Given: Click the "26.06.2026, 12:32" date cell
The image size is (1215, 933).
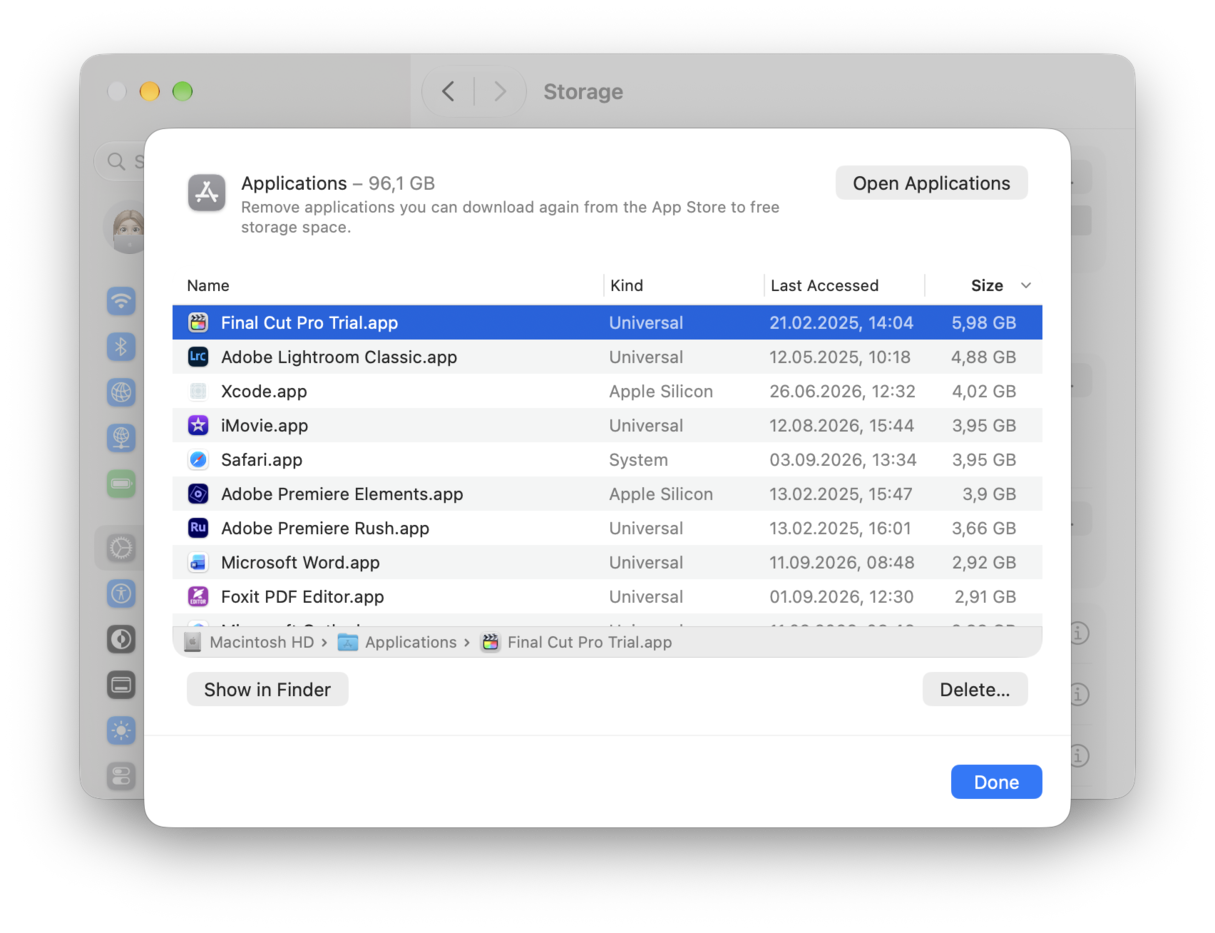Looking at the screenshot, I should coord(842,391).
